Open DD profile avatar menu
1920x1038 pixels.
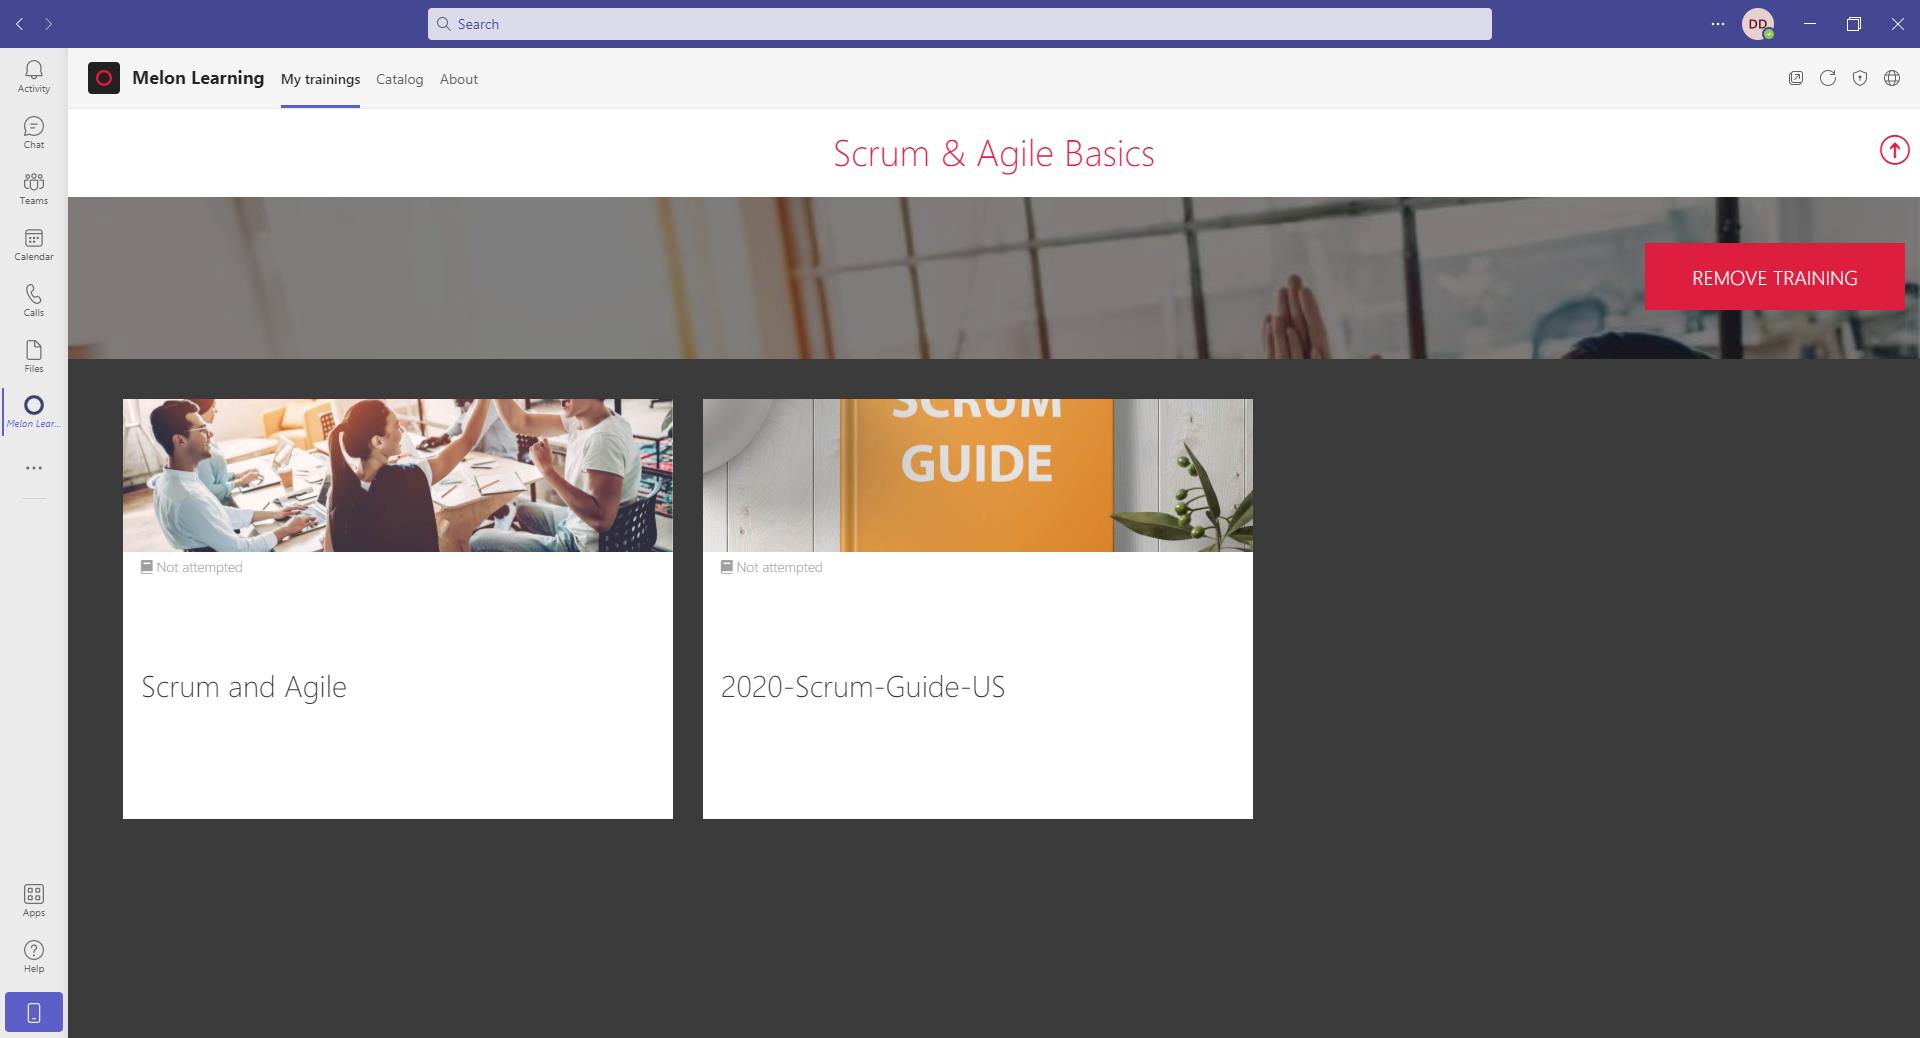pos(1757,24)
